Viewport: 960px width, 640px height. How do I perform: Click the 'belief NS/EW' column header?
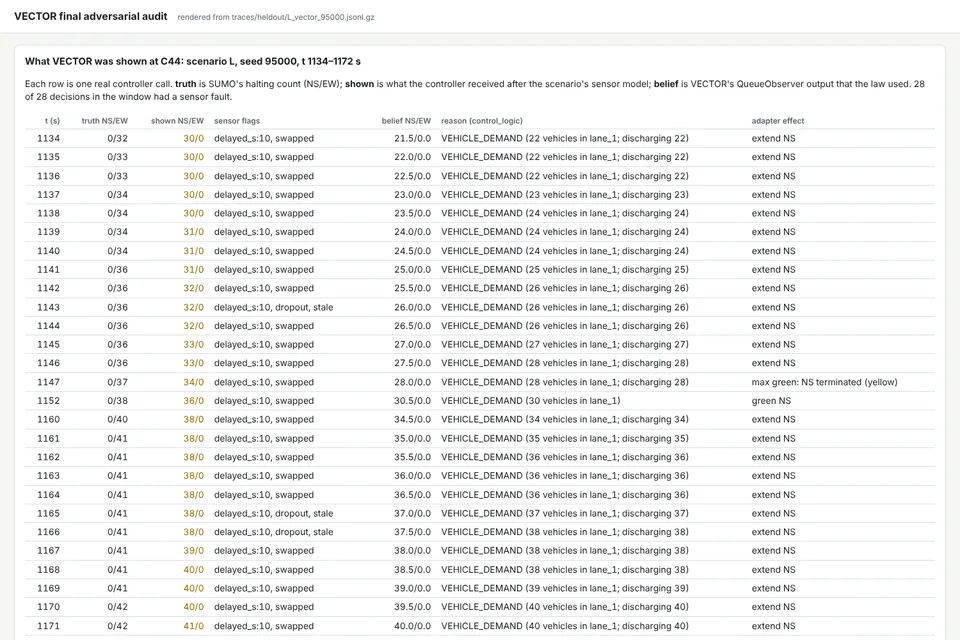tap(406, 121)
